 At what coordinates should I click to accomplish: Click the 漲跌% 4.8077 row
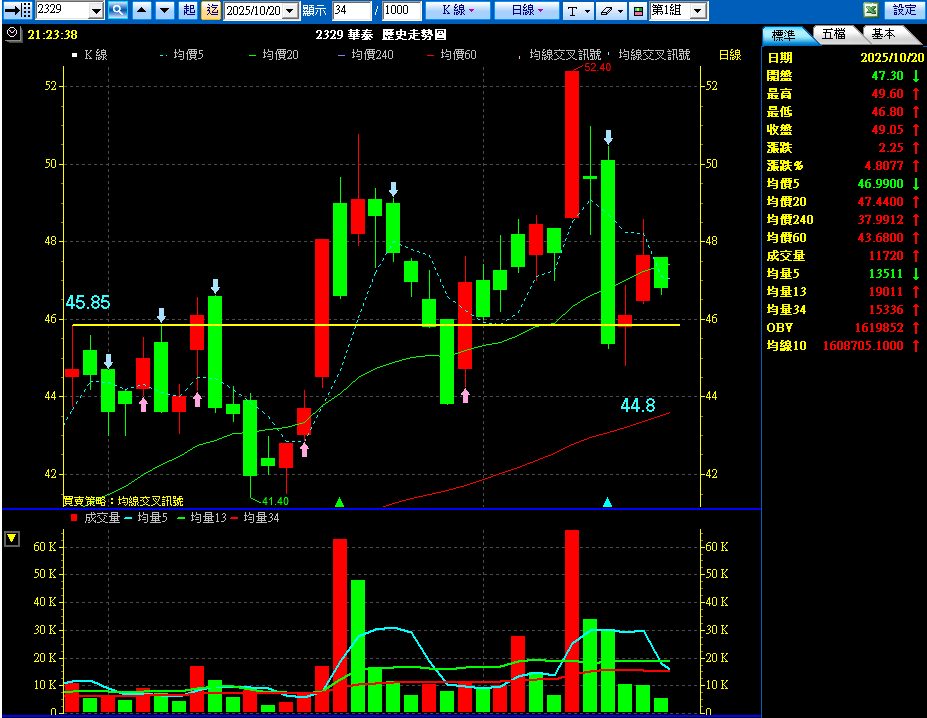click(x=844, y=166)
